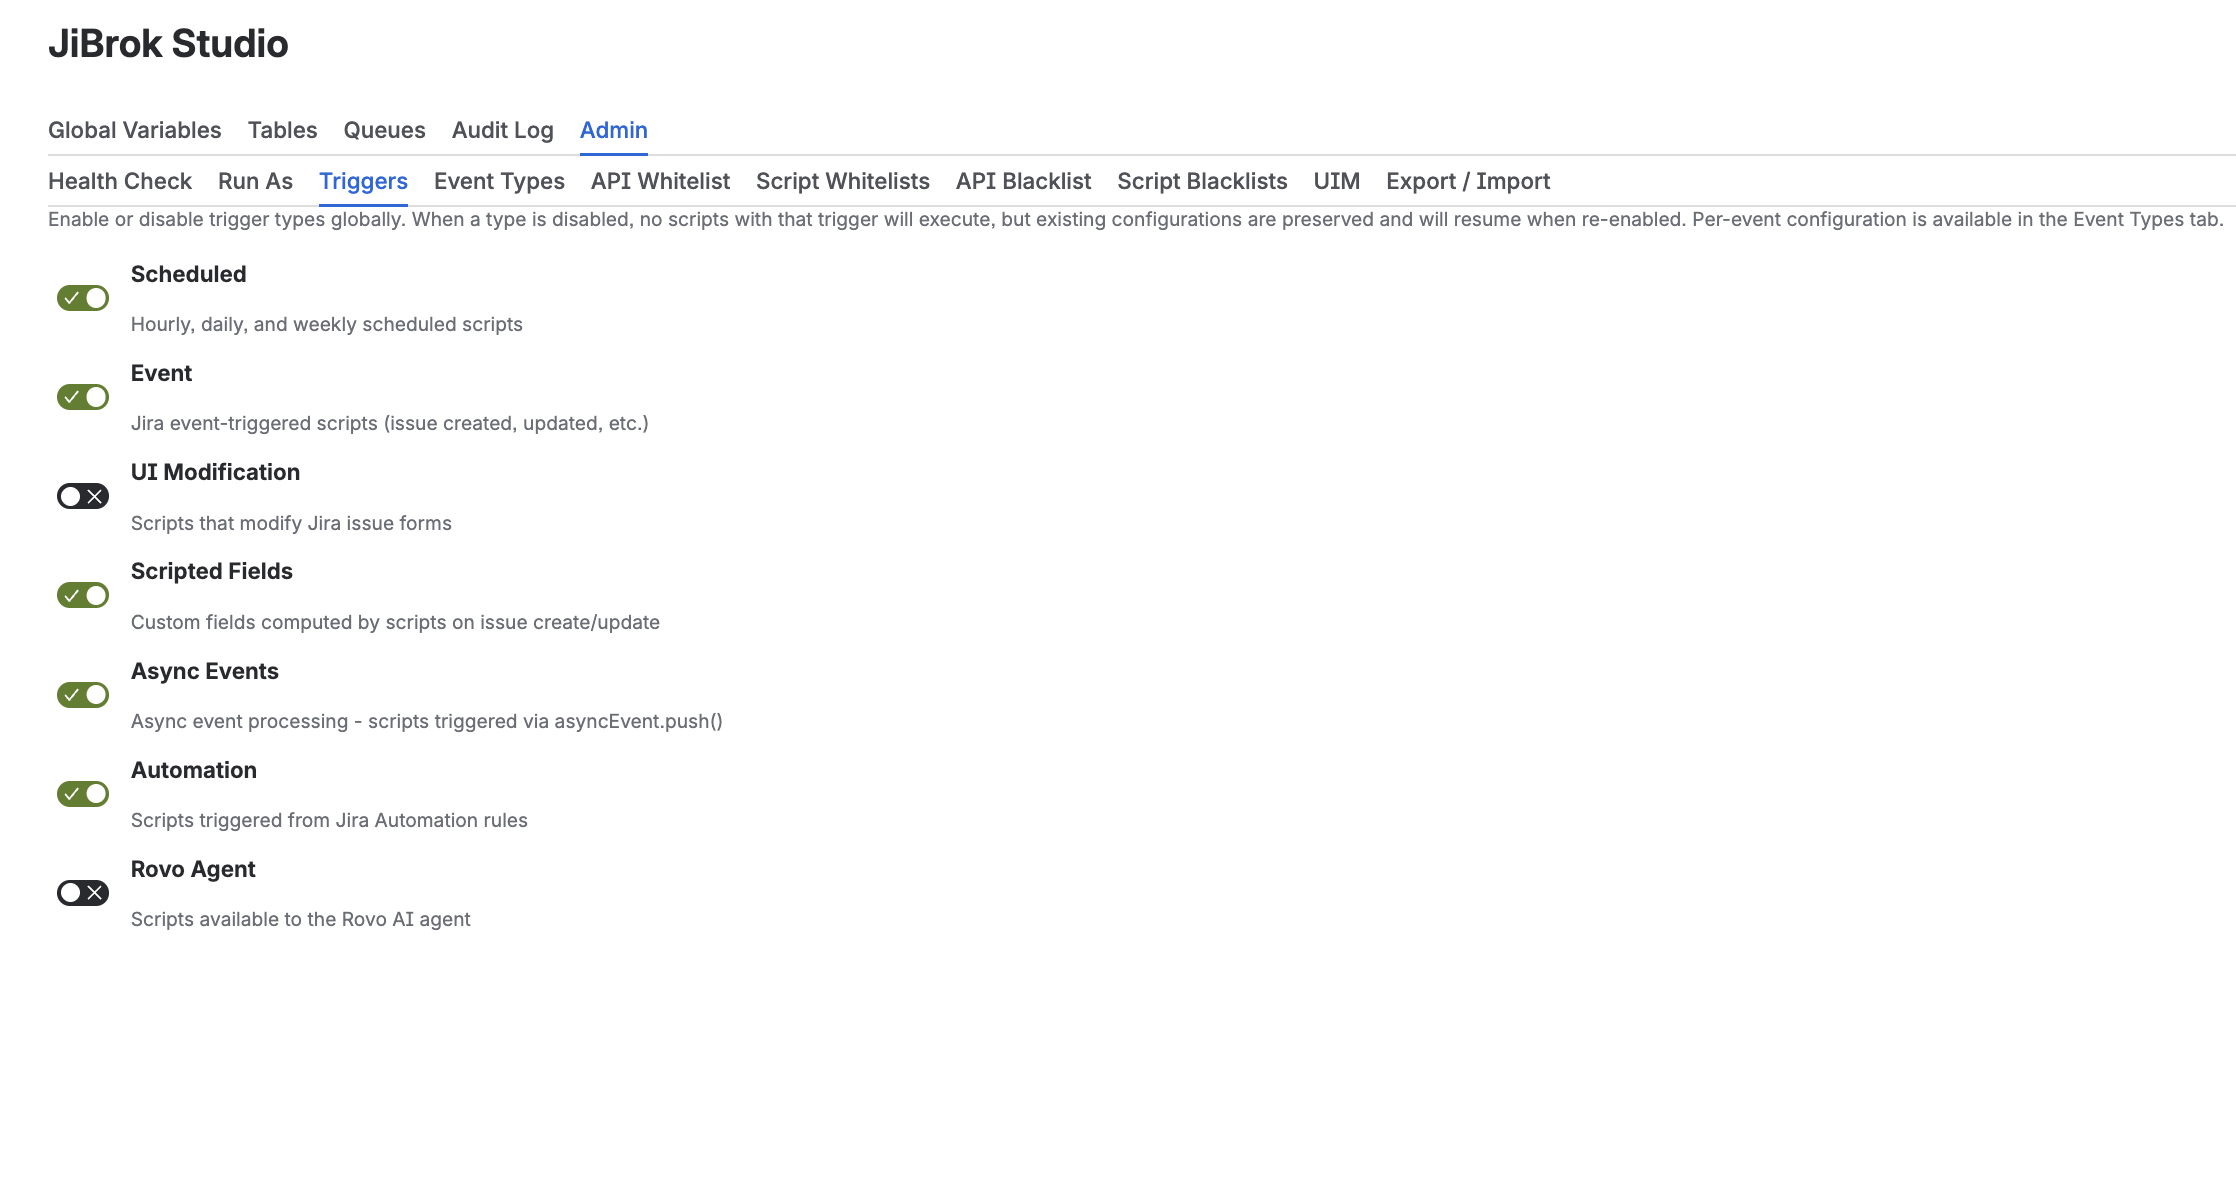
Task: Toggle off Scripted Fields trigger
Action: (83, 595)
